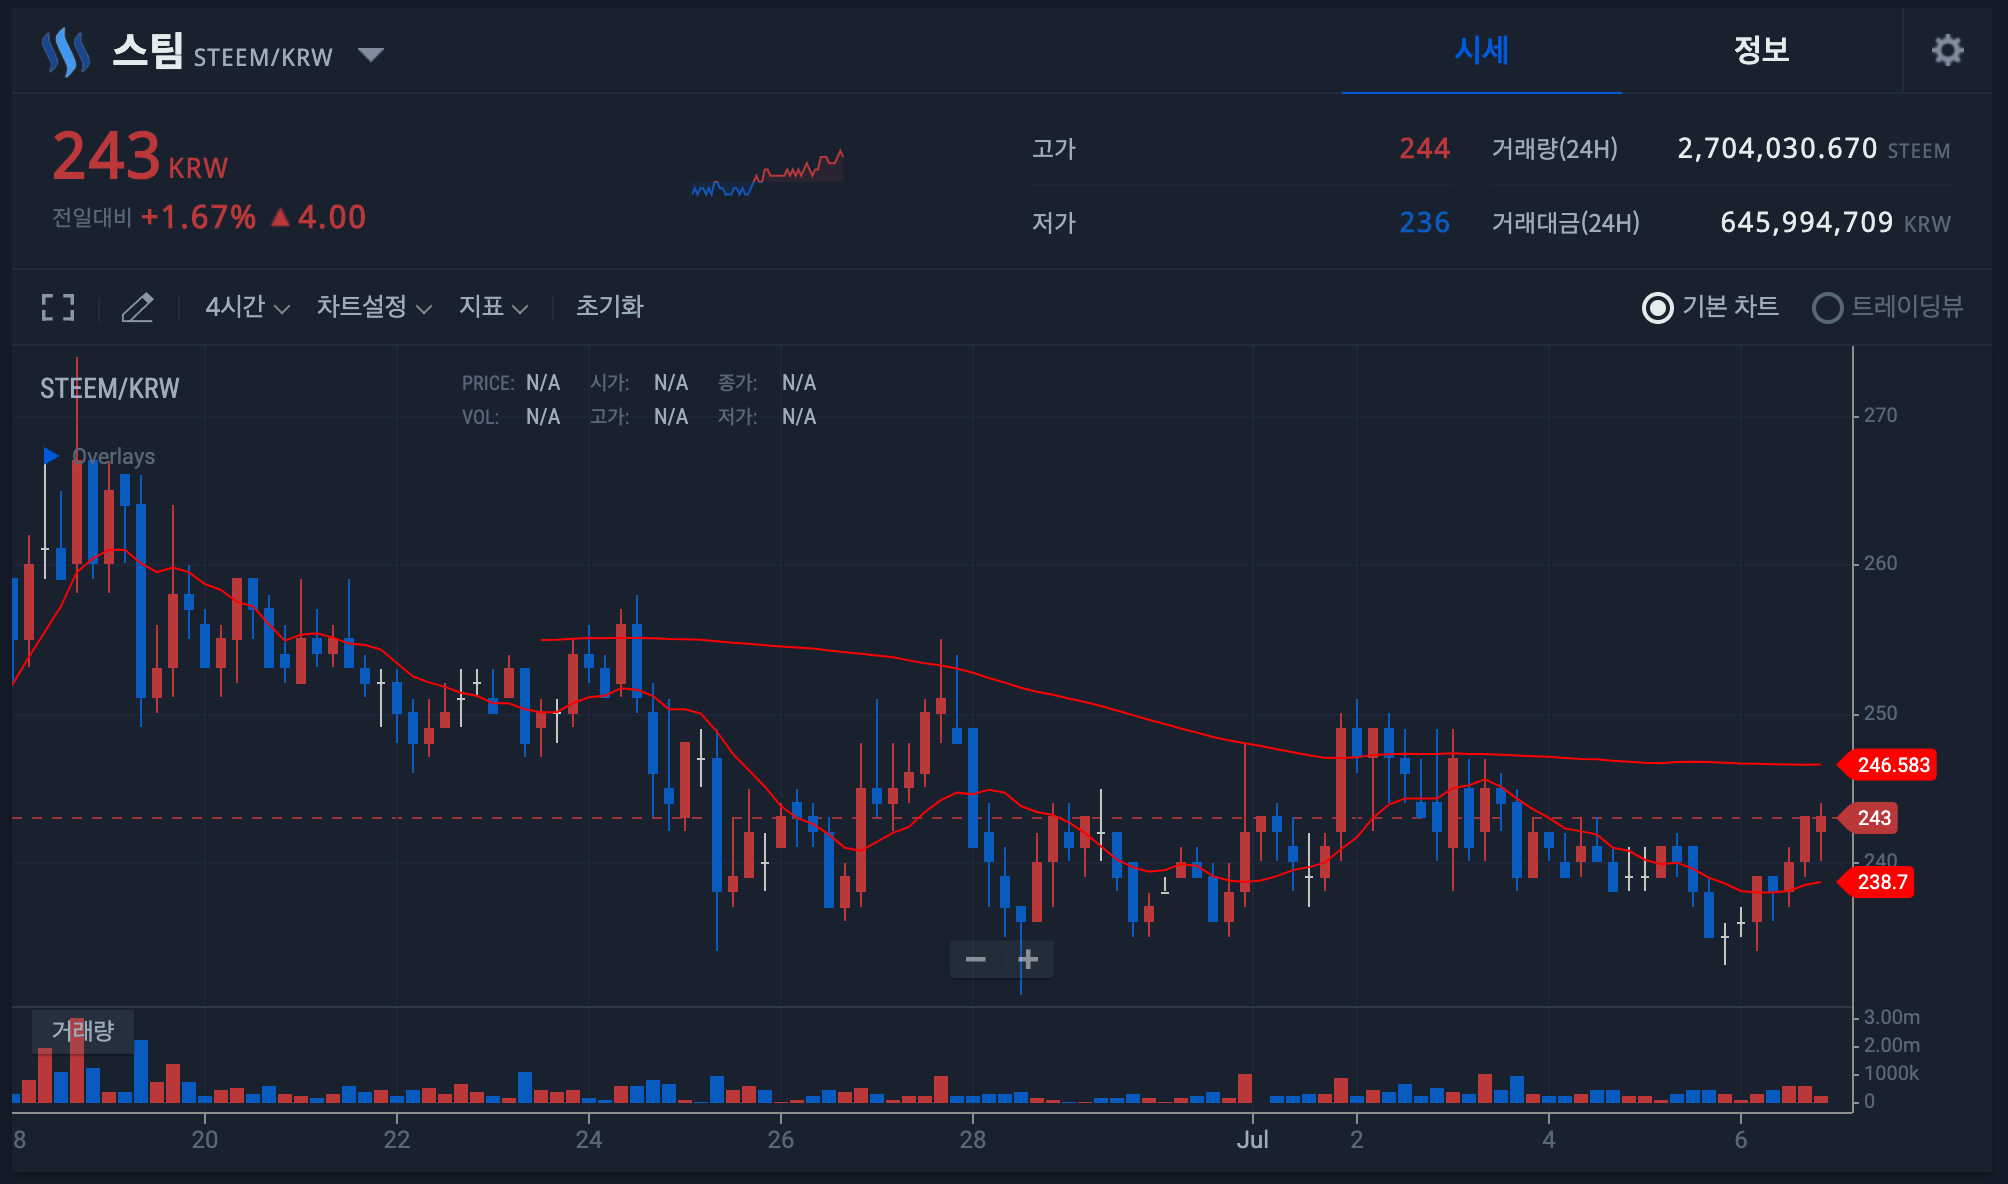Zoom out chart with minus button
2008x1184 pixels.
(975, 959)
